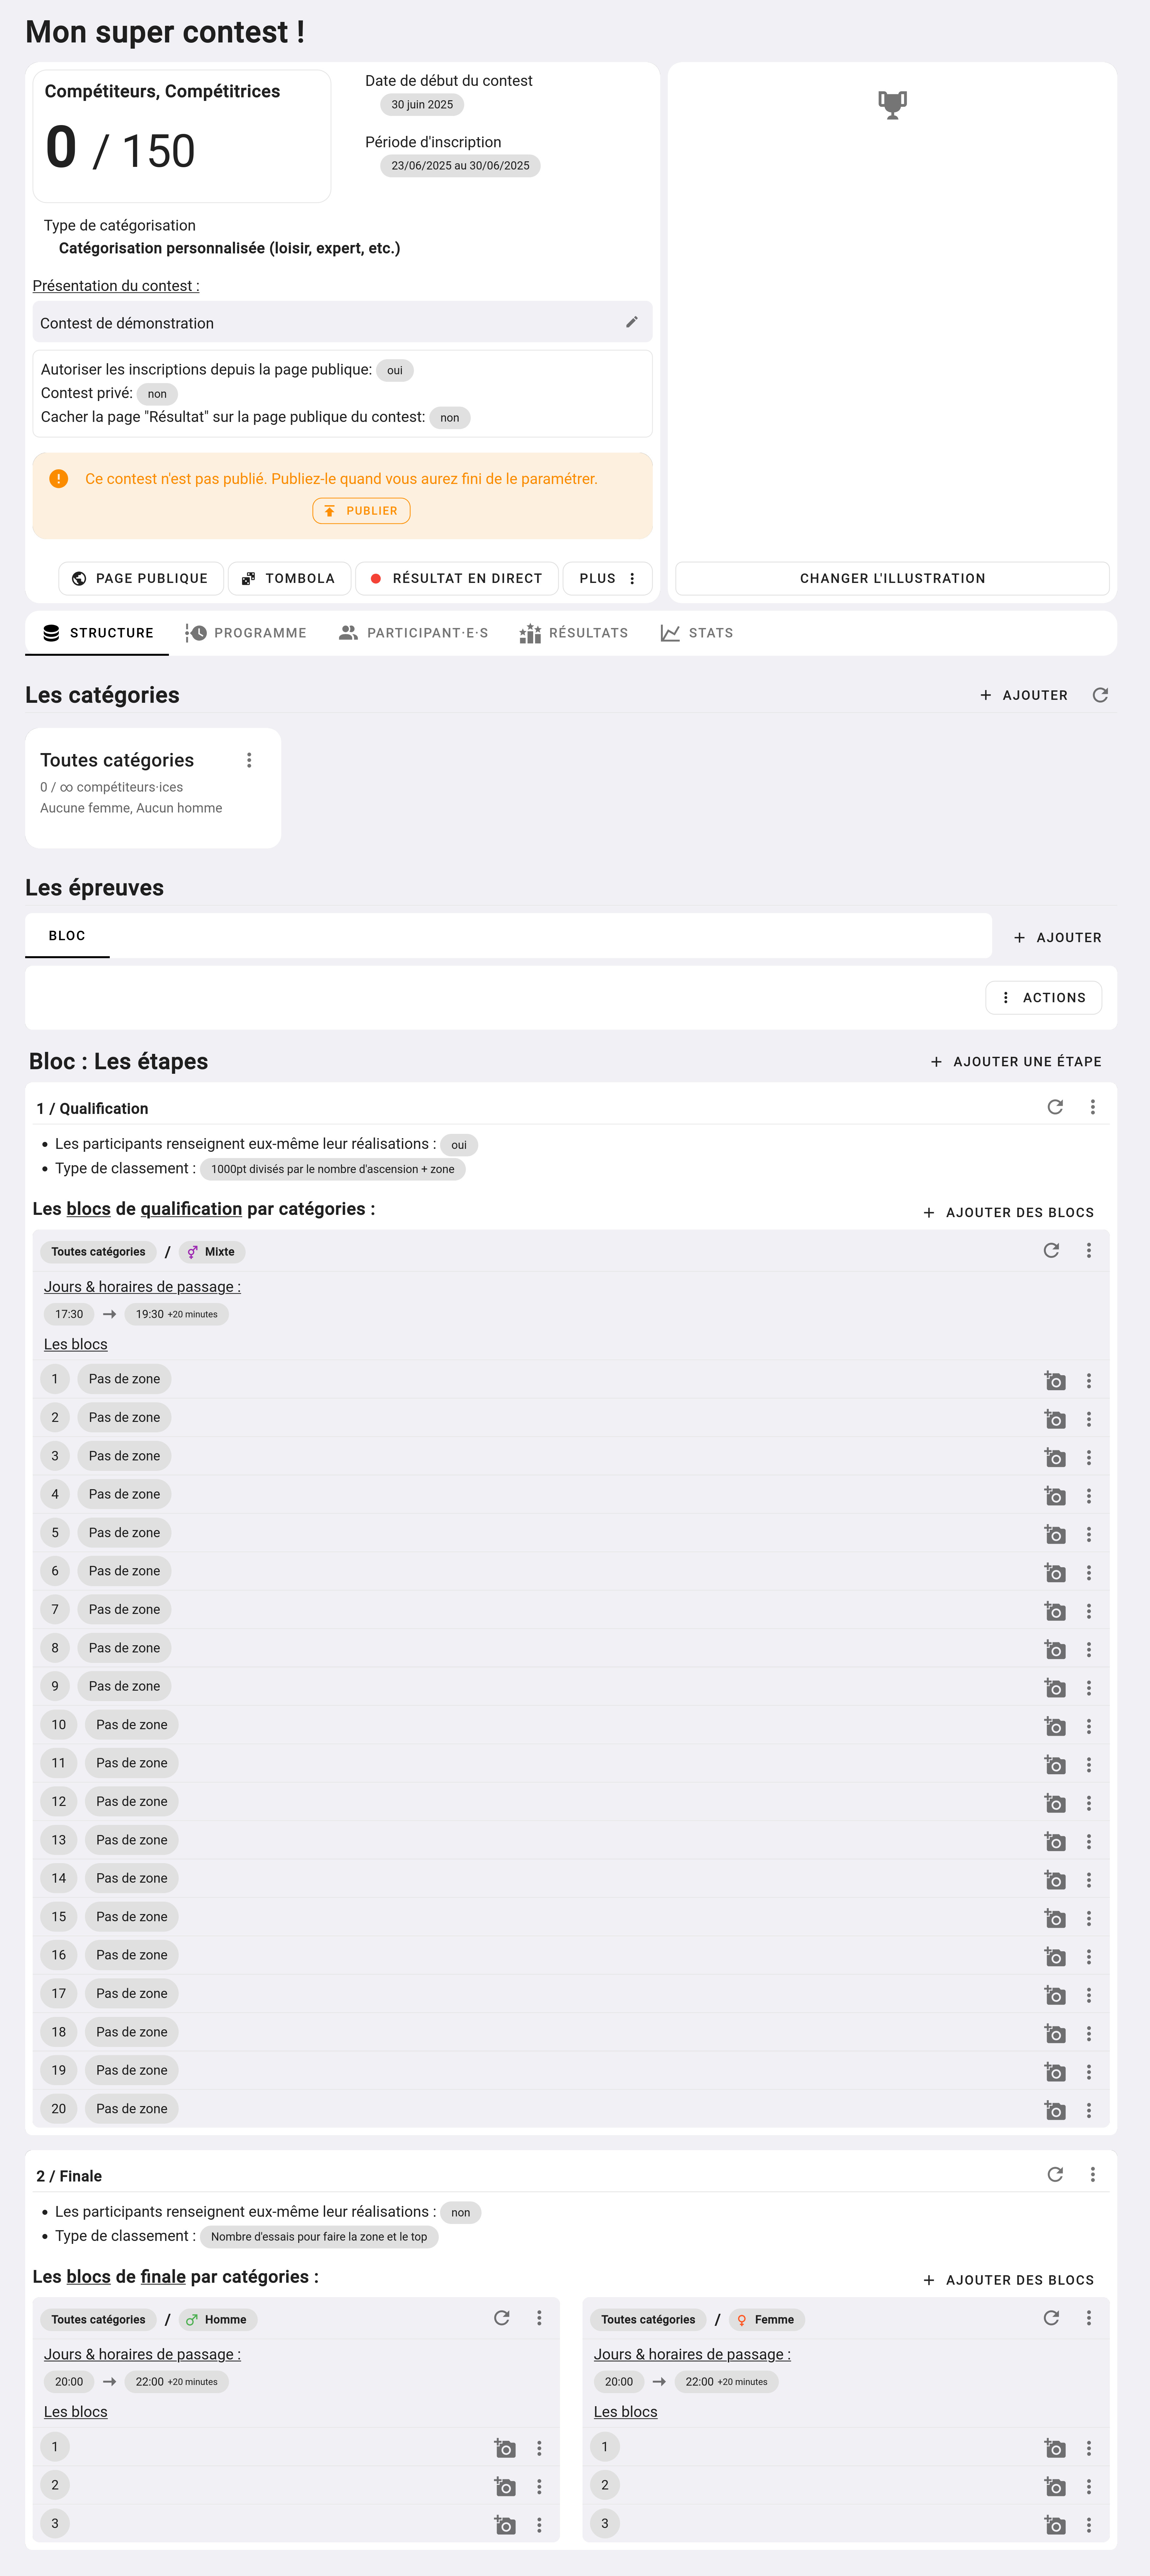Image resolution: width=1150 pixels, height=2576 pixels.
Task: Open options menu for Toutes catégories card
Action: click(x=249, y=760)
